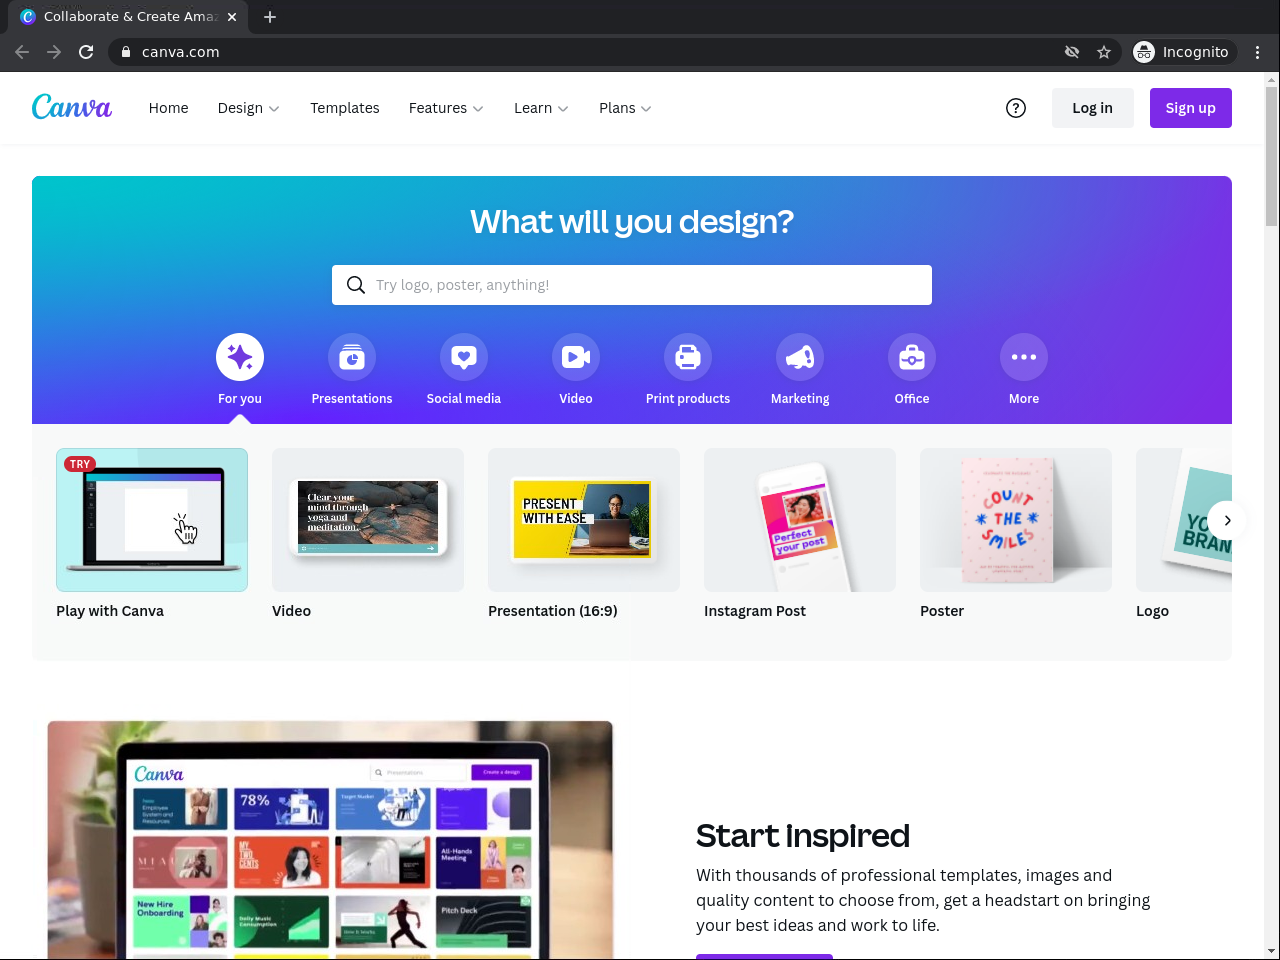This screenshot has height=960, width=1280.
Task: Go to the Home nav item
Action: tap(168, 108)
